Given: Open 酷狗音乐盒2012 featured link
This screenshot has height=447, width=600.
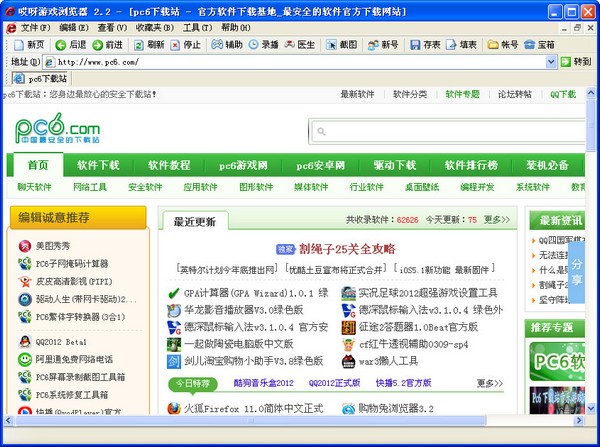Looking at the screenshot, I should pos(264,383).
